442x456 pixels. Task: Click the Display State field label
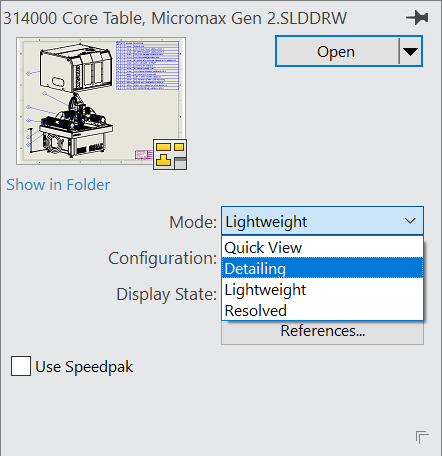click(x=167, y=294)
